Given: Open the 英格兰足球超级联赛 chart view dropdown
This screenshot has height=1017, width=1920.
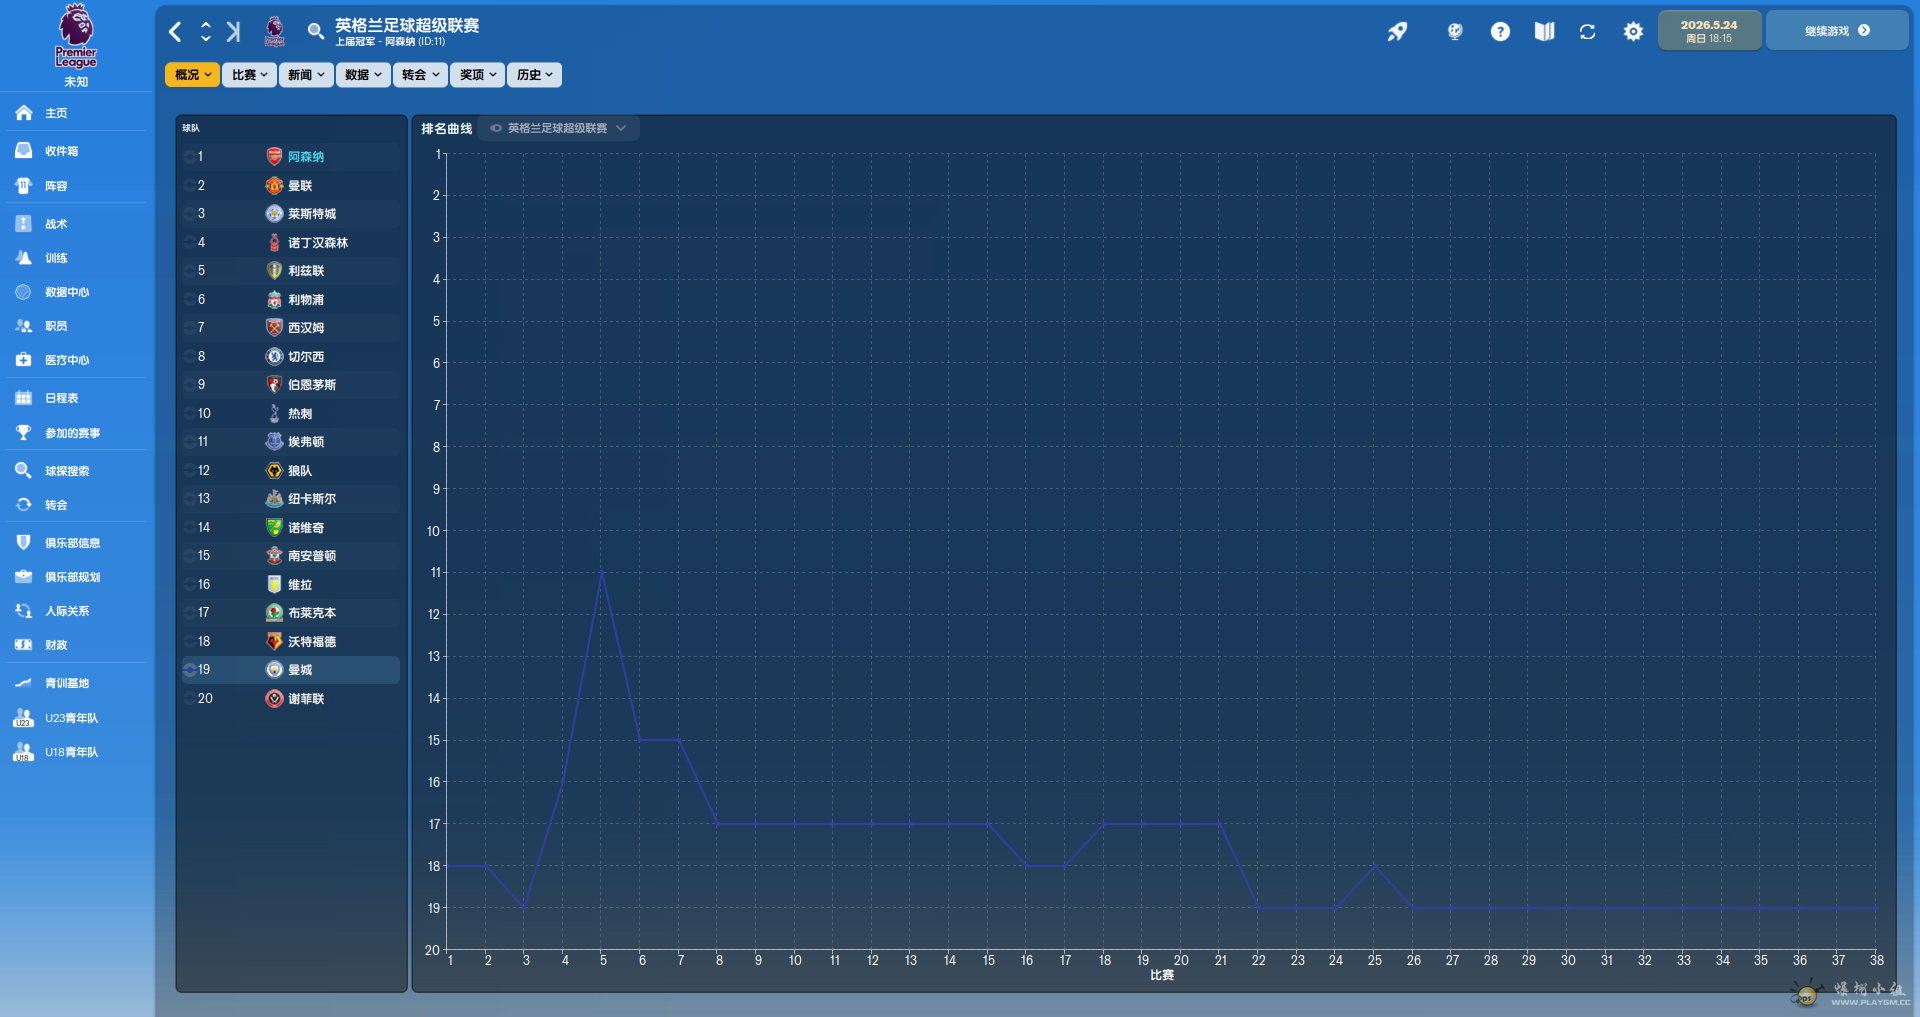Looking at the screenshot, I should [x=558, y=128].
